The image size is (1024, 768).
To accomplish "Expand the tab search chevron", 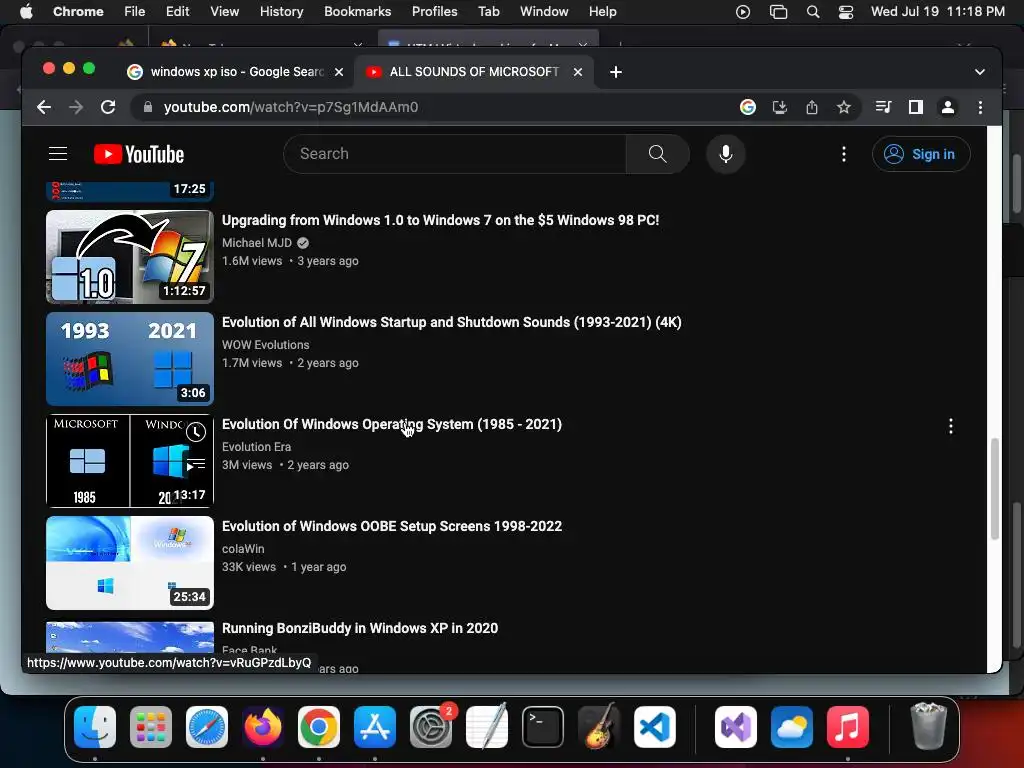I will 980,72.
